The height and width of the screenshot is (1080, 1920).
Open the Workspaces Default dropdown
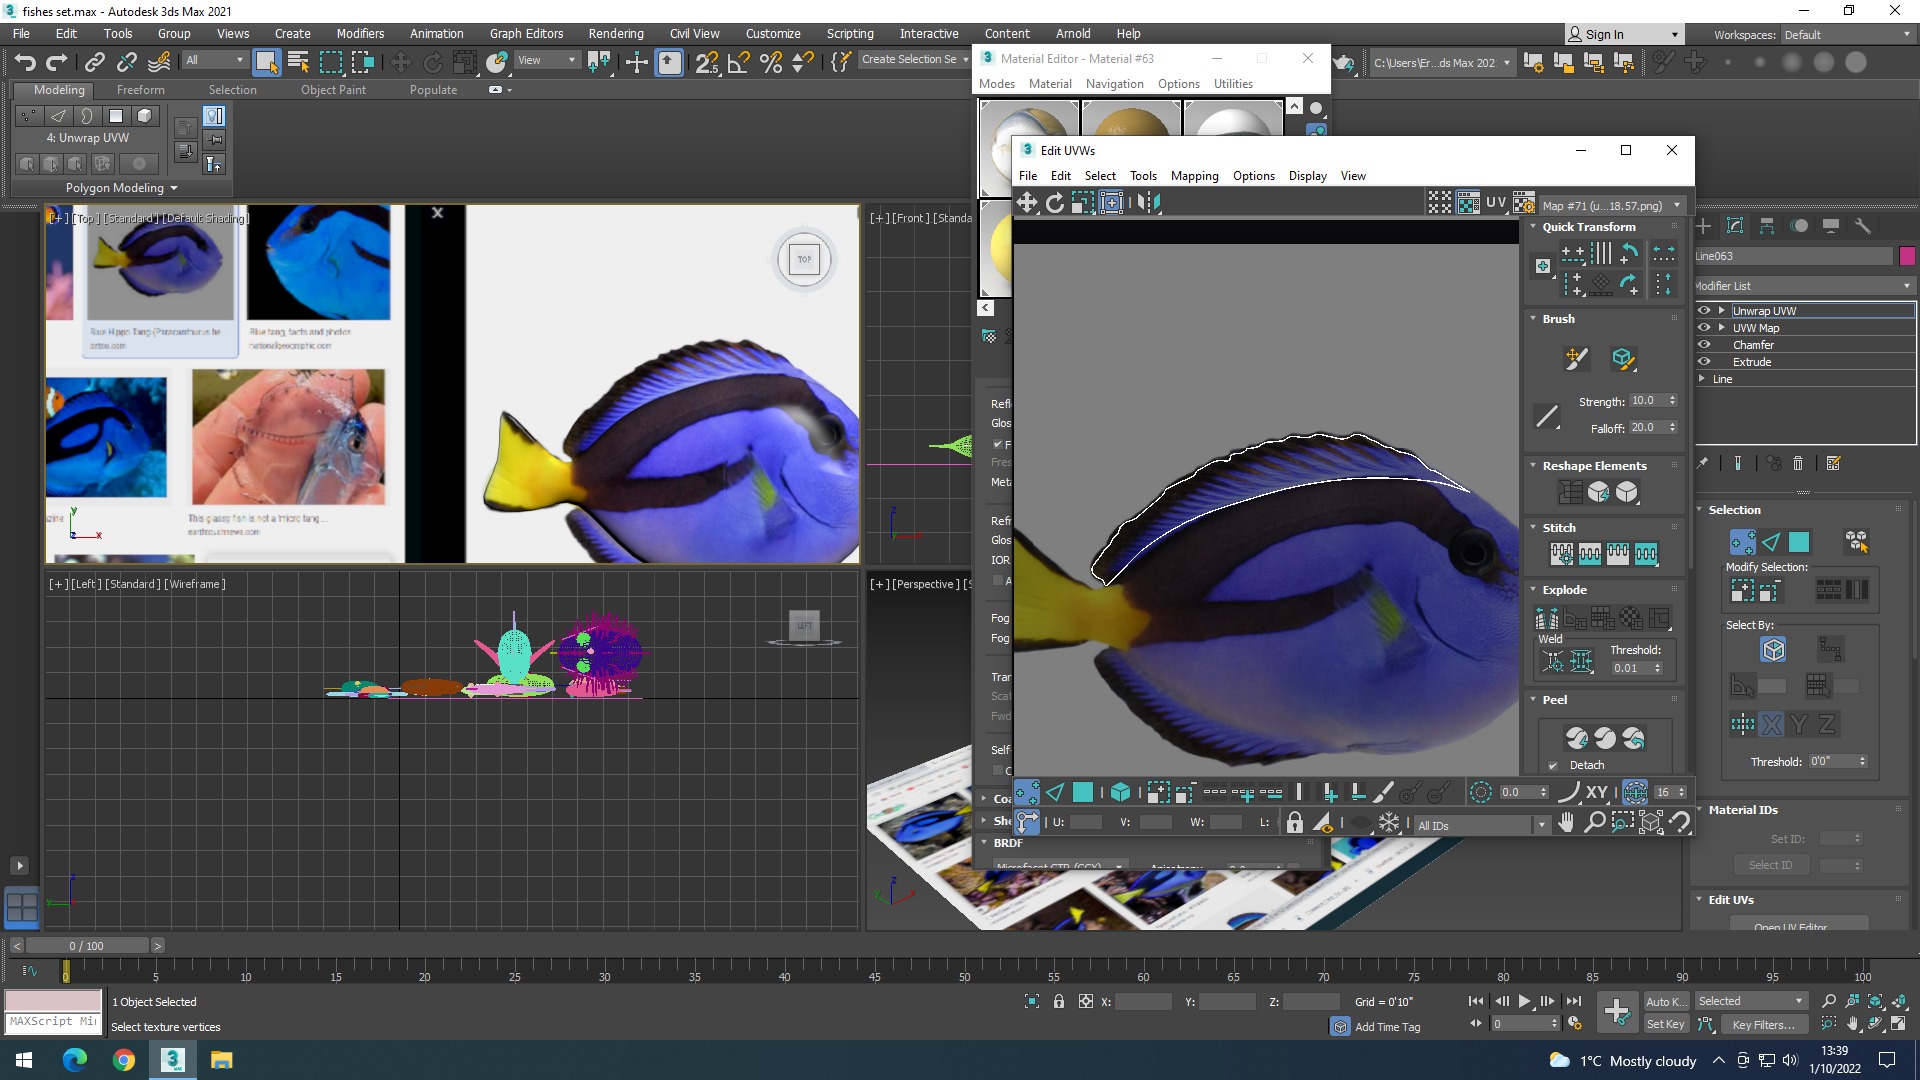[x=1847, y=35]
